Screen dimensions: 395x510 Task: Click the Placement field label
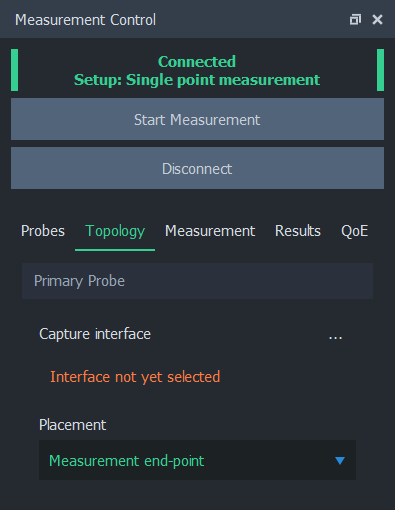(72, 425)
